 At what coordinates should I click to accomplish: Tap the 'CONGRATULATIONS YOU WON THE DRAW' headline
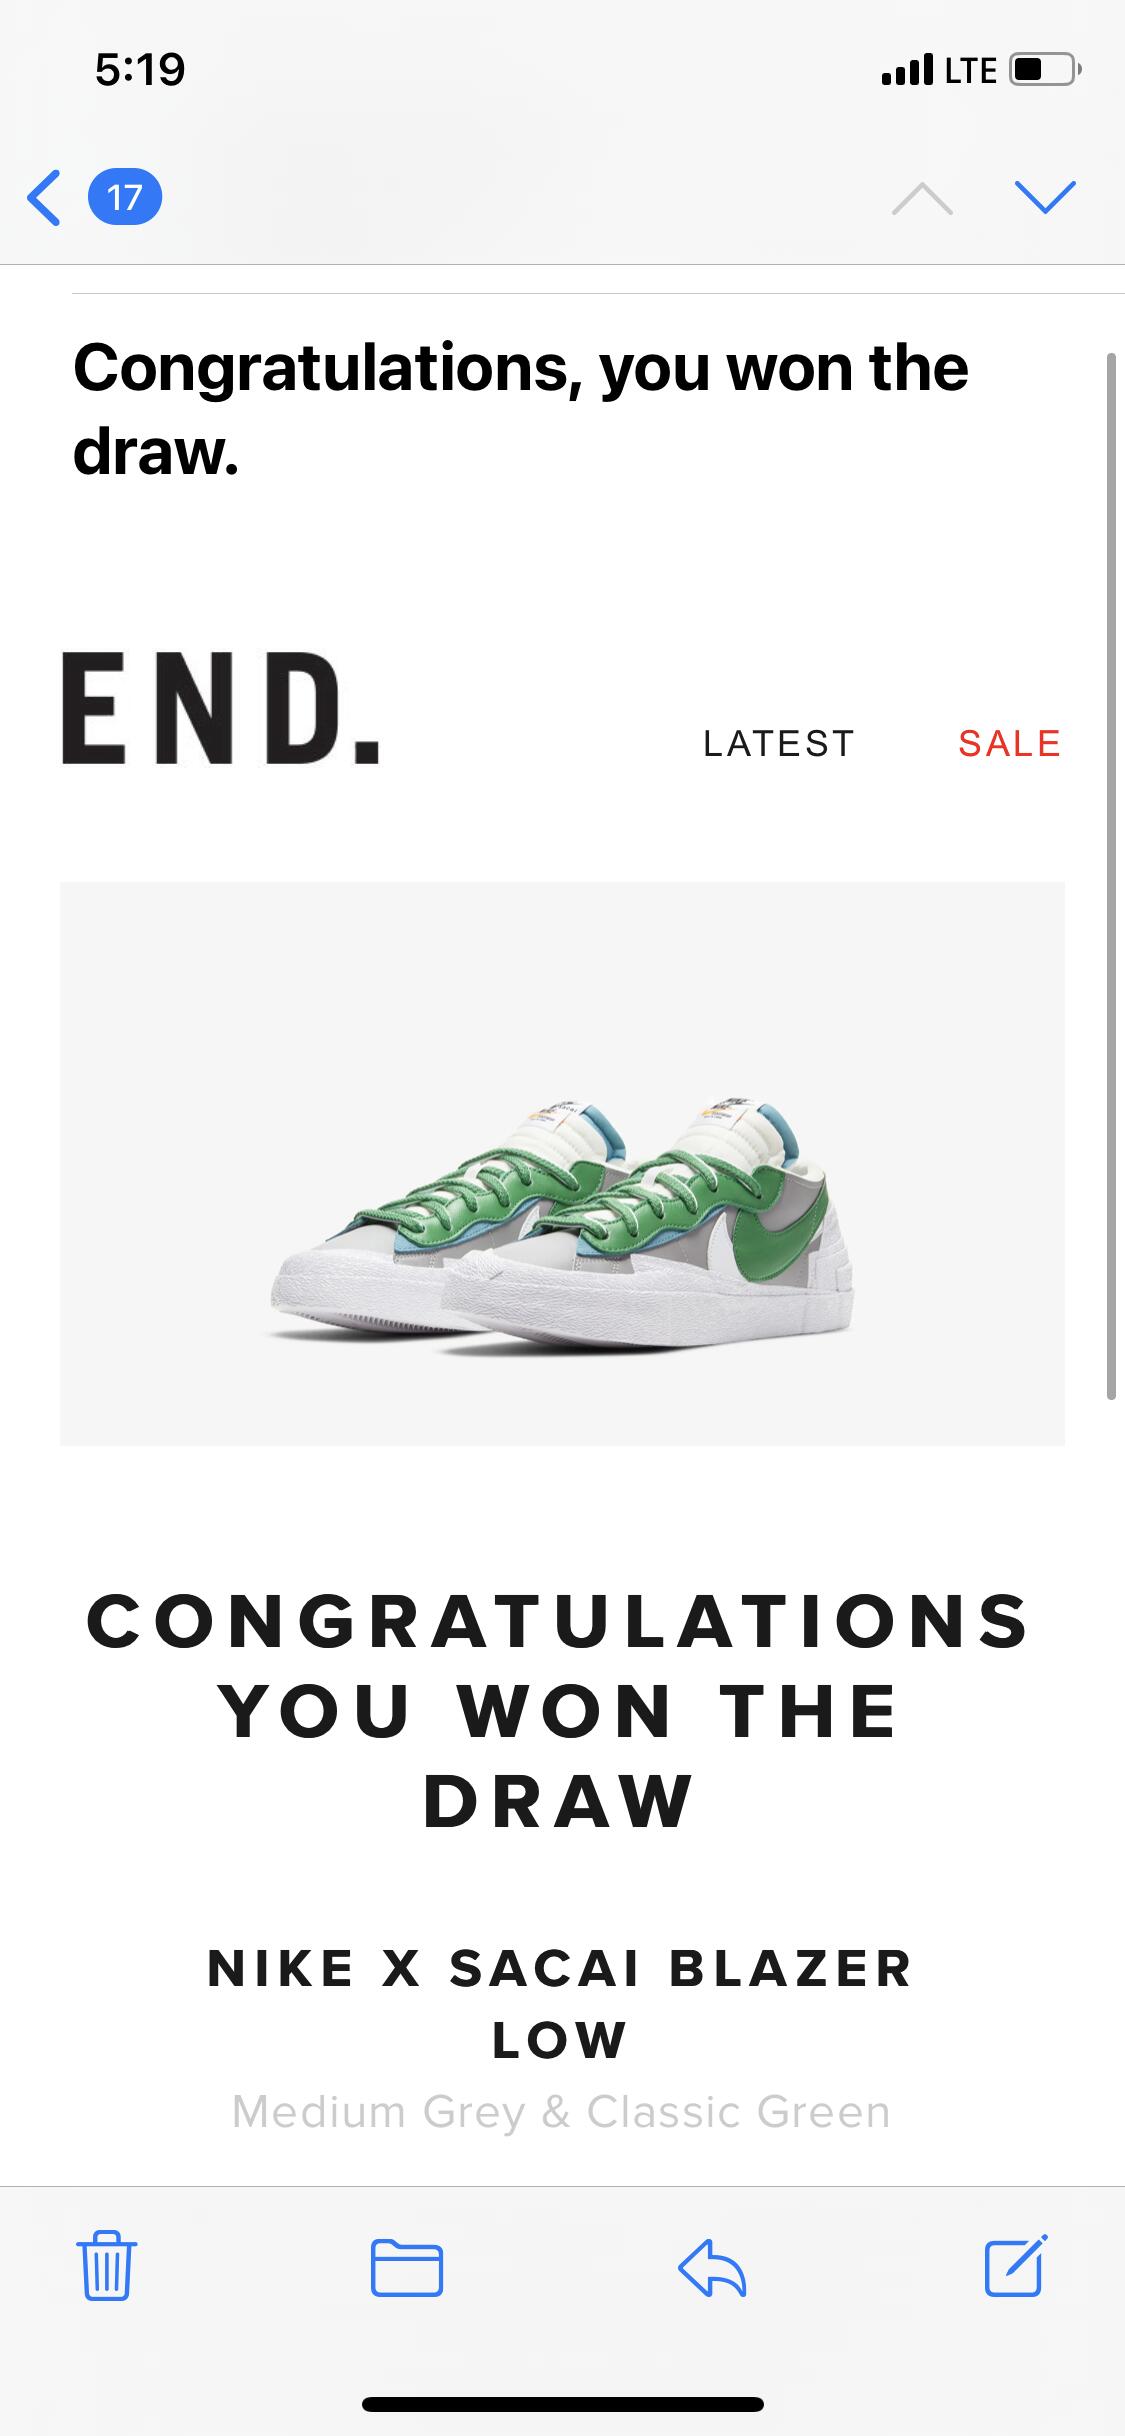pos(559,1710)
